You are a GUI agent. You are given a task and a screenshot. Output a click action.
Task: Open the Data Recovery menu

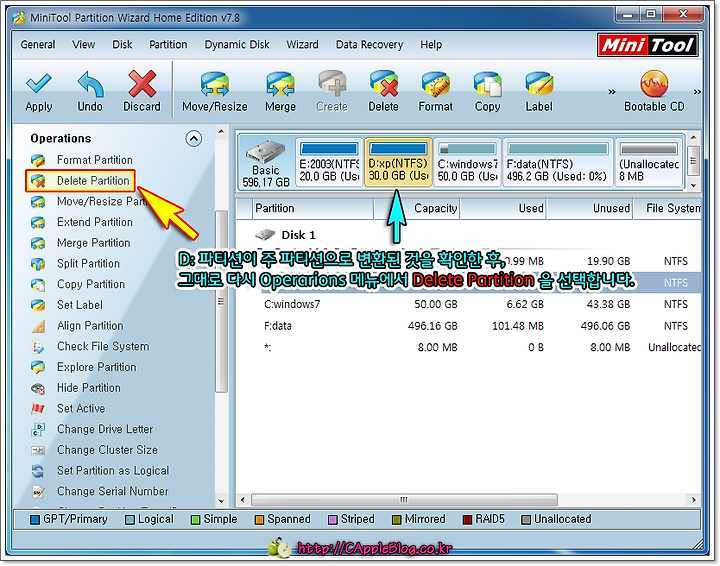(x=369, y=45)
